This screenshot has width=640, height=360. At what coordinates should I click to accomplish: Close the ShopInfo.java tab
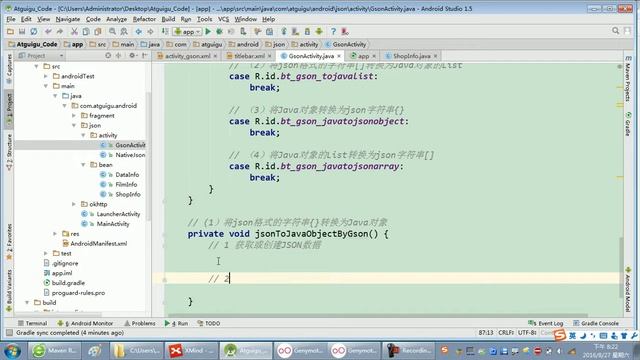[x=436, y=56]
